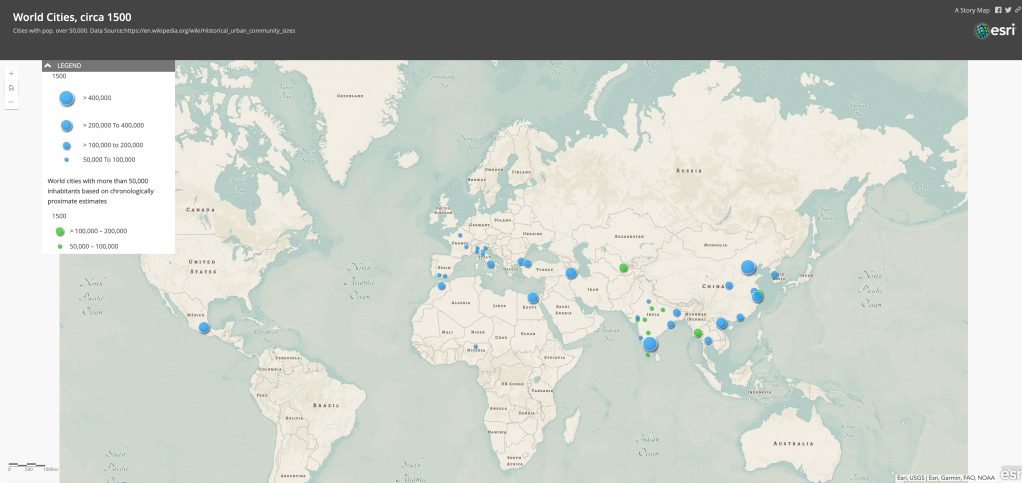Click the green > 100,000 – 200,000 legend symbol

(60, 231)
